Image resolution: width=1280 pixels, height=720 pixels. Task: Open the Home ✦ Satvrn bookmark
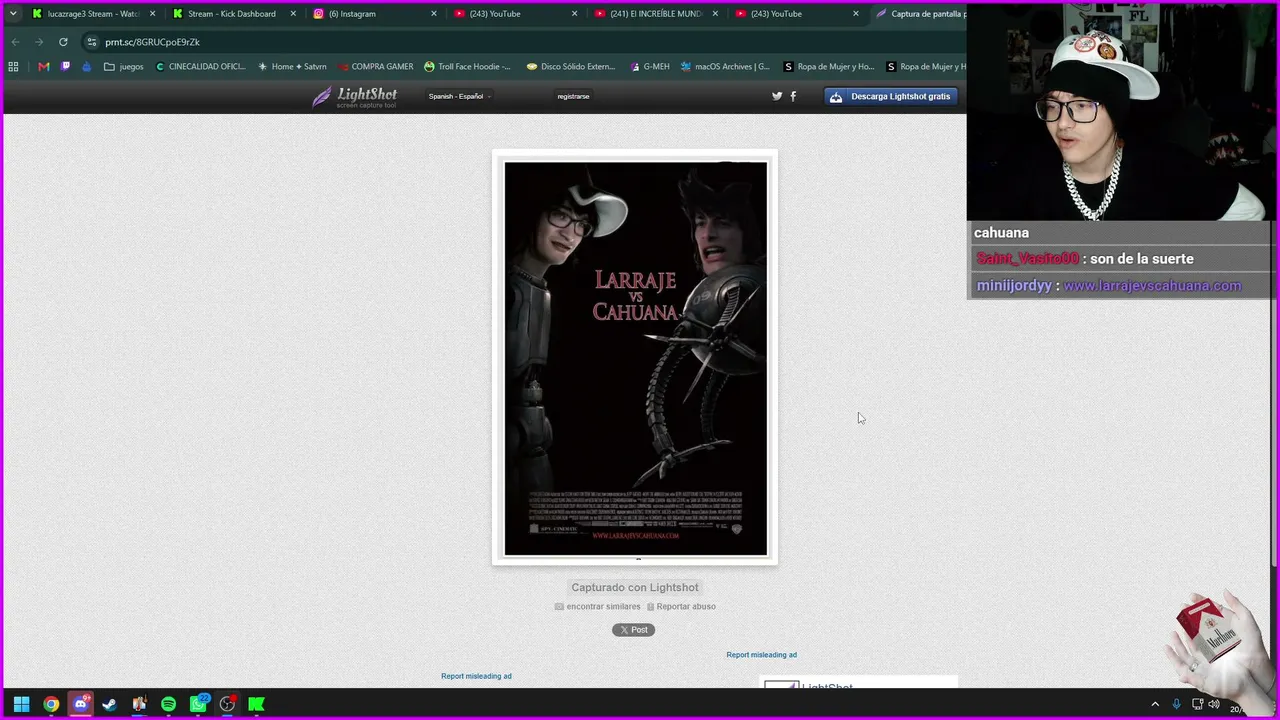coord(292,67)
